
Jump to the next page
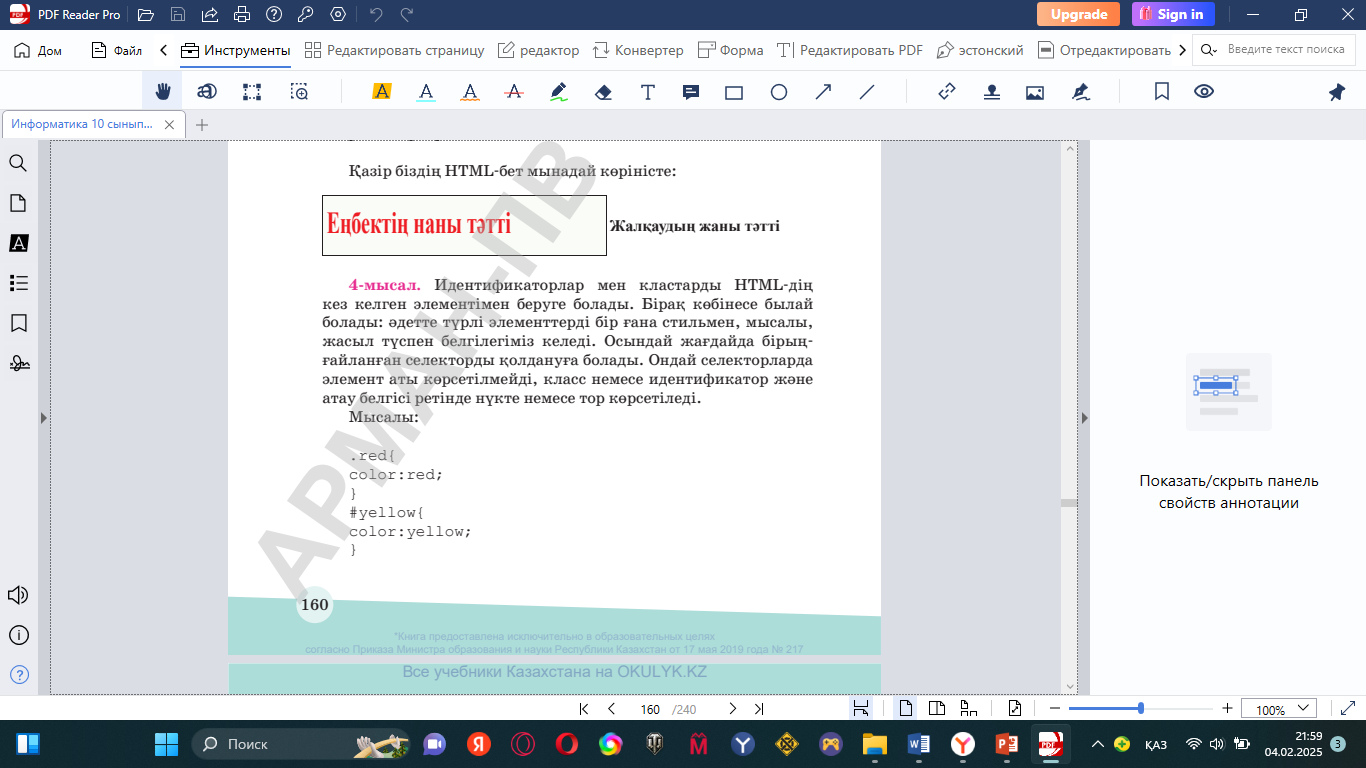pos(733,709)
